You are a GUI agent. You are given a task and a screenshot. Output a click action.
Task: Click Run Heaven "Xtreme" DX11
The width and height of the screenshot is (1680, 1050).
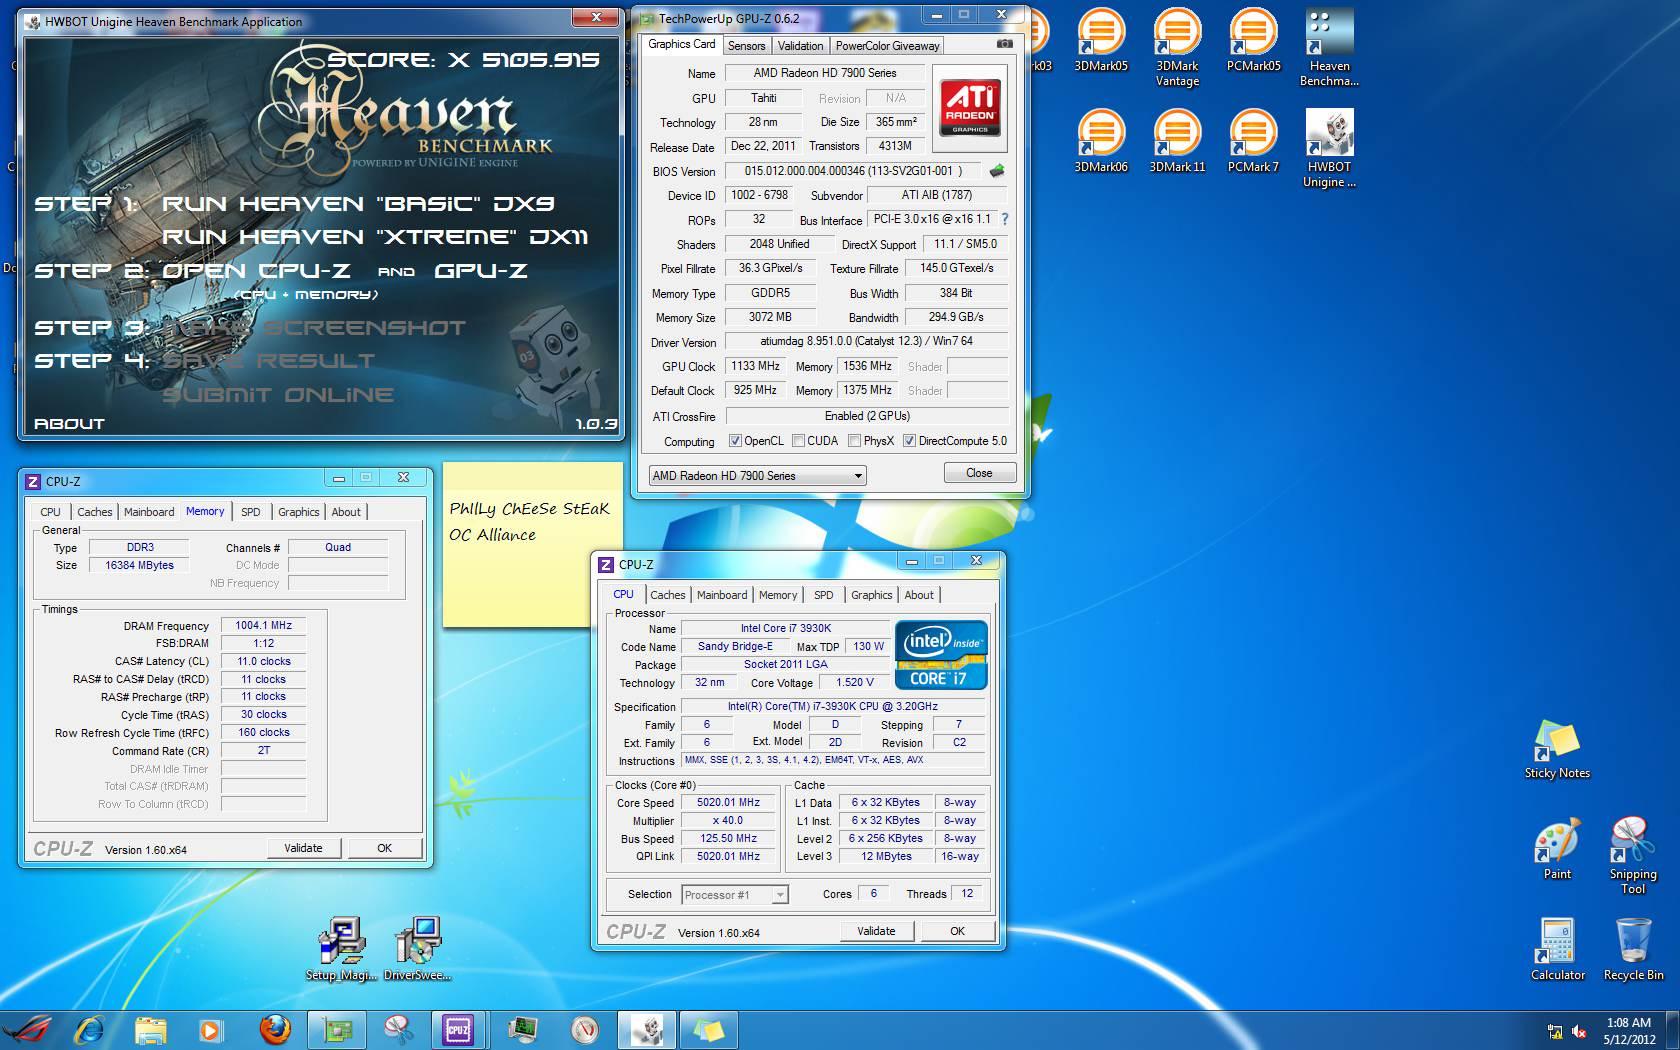[x=375, y=237]
